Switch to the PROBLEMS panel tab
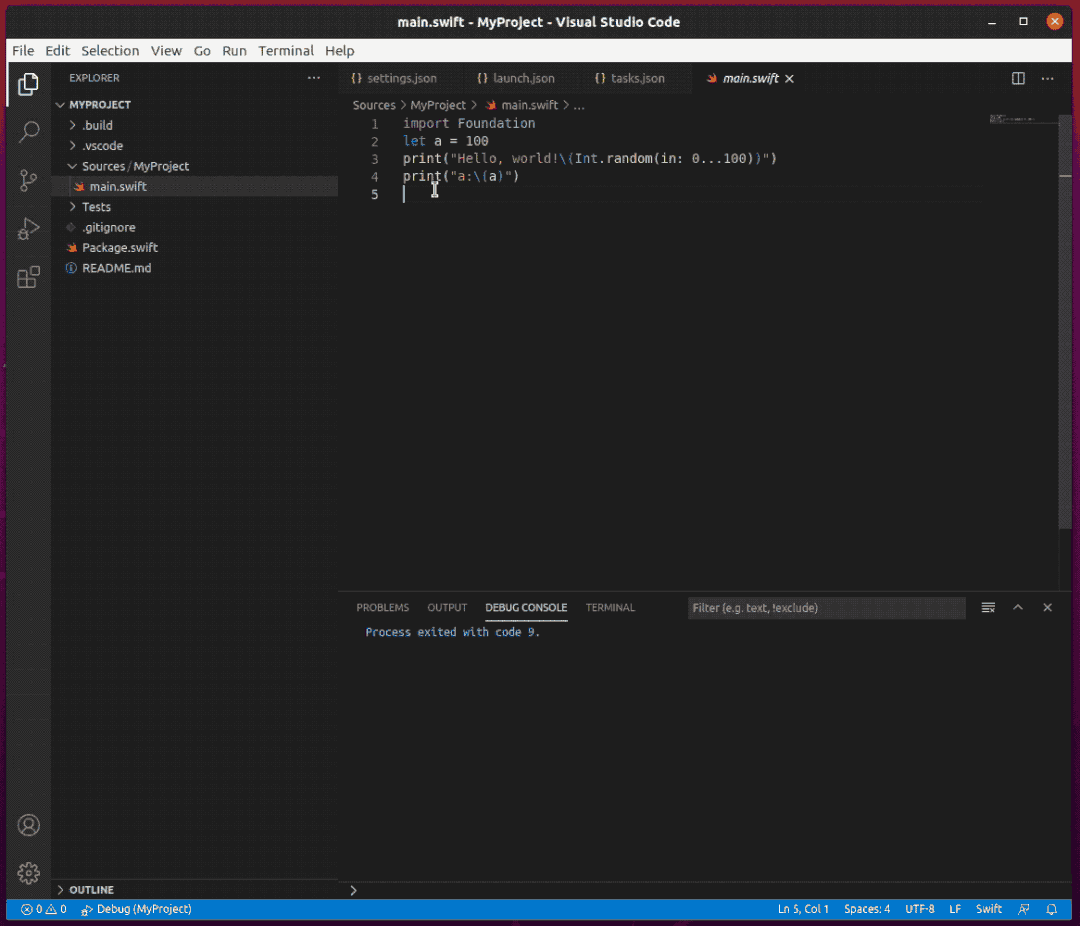Screen dimensions: 1080x926 pyautogui.click(x=382, y=608)
